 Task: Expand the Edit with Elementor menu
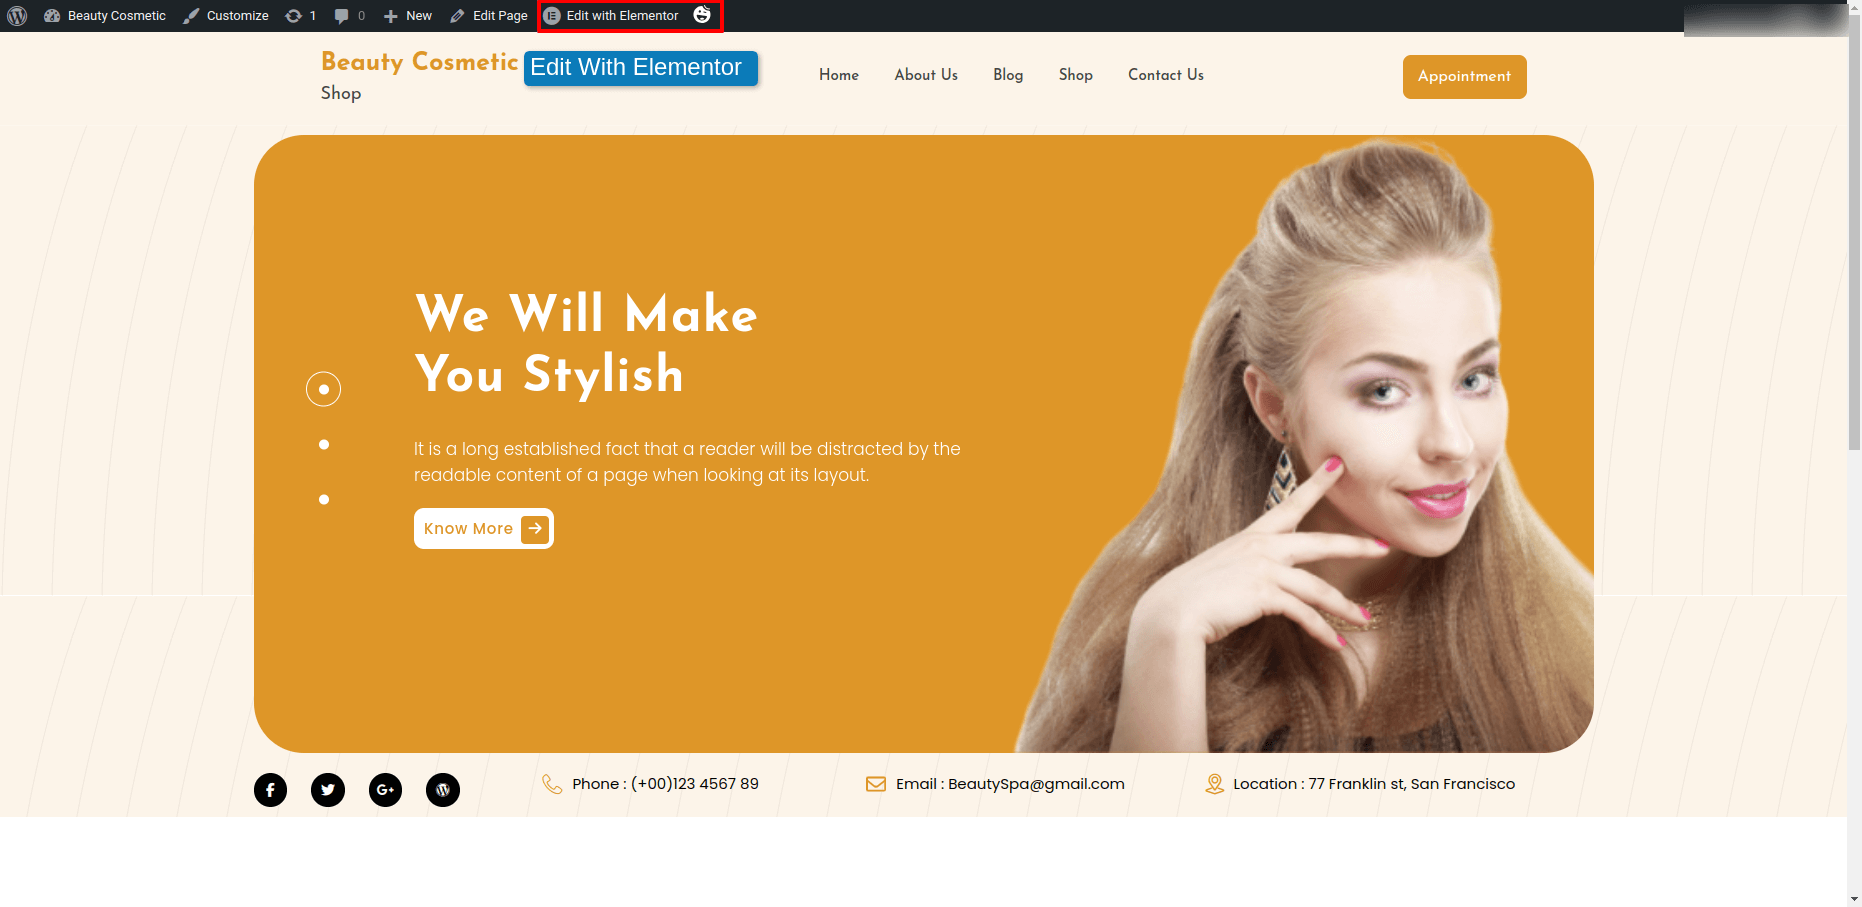(x=611, y=16)
